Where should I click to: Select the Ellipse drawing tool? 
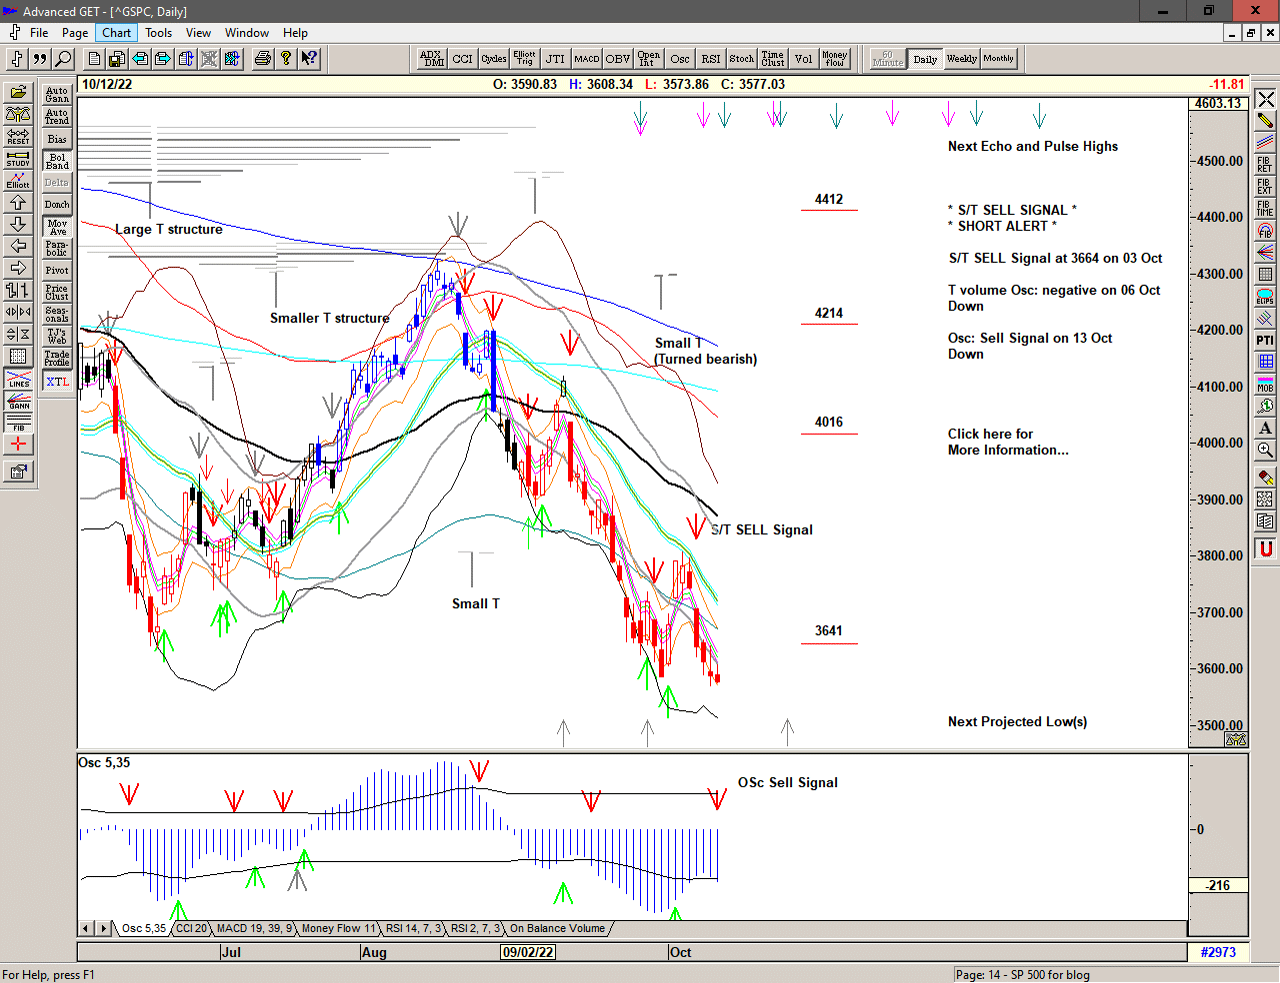tap(1265, 297)
